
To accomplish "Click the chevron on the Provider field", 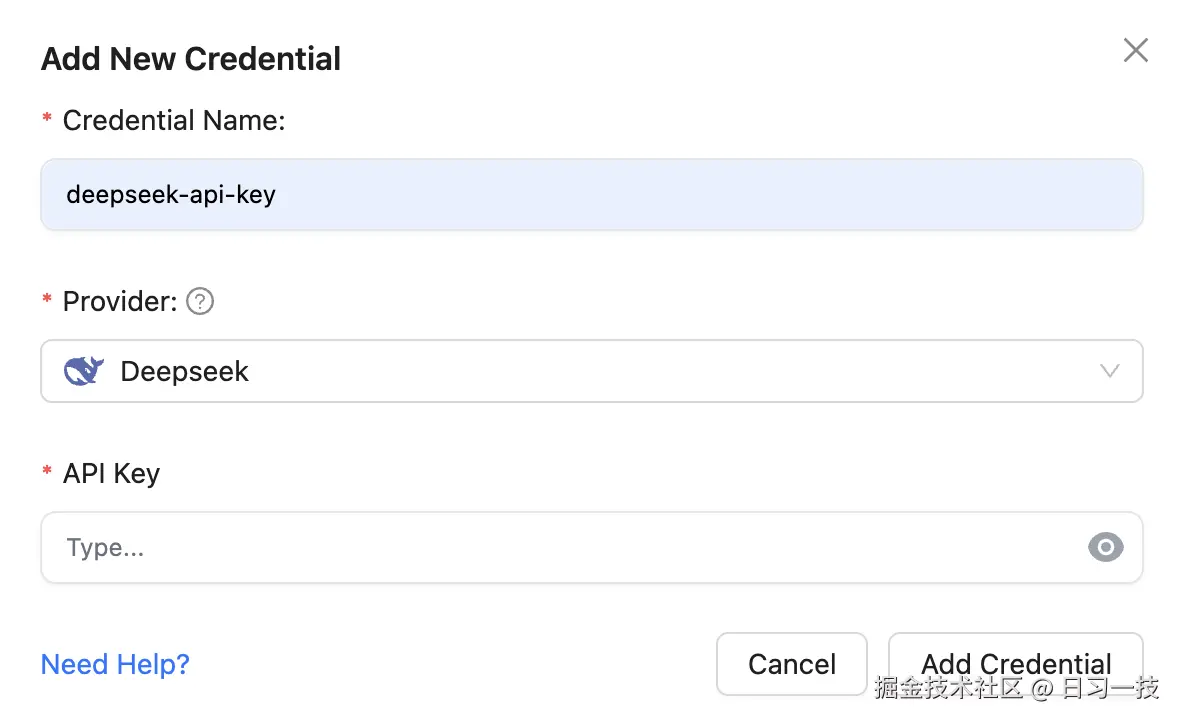I will click(1109, 371).
